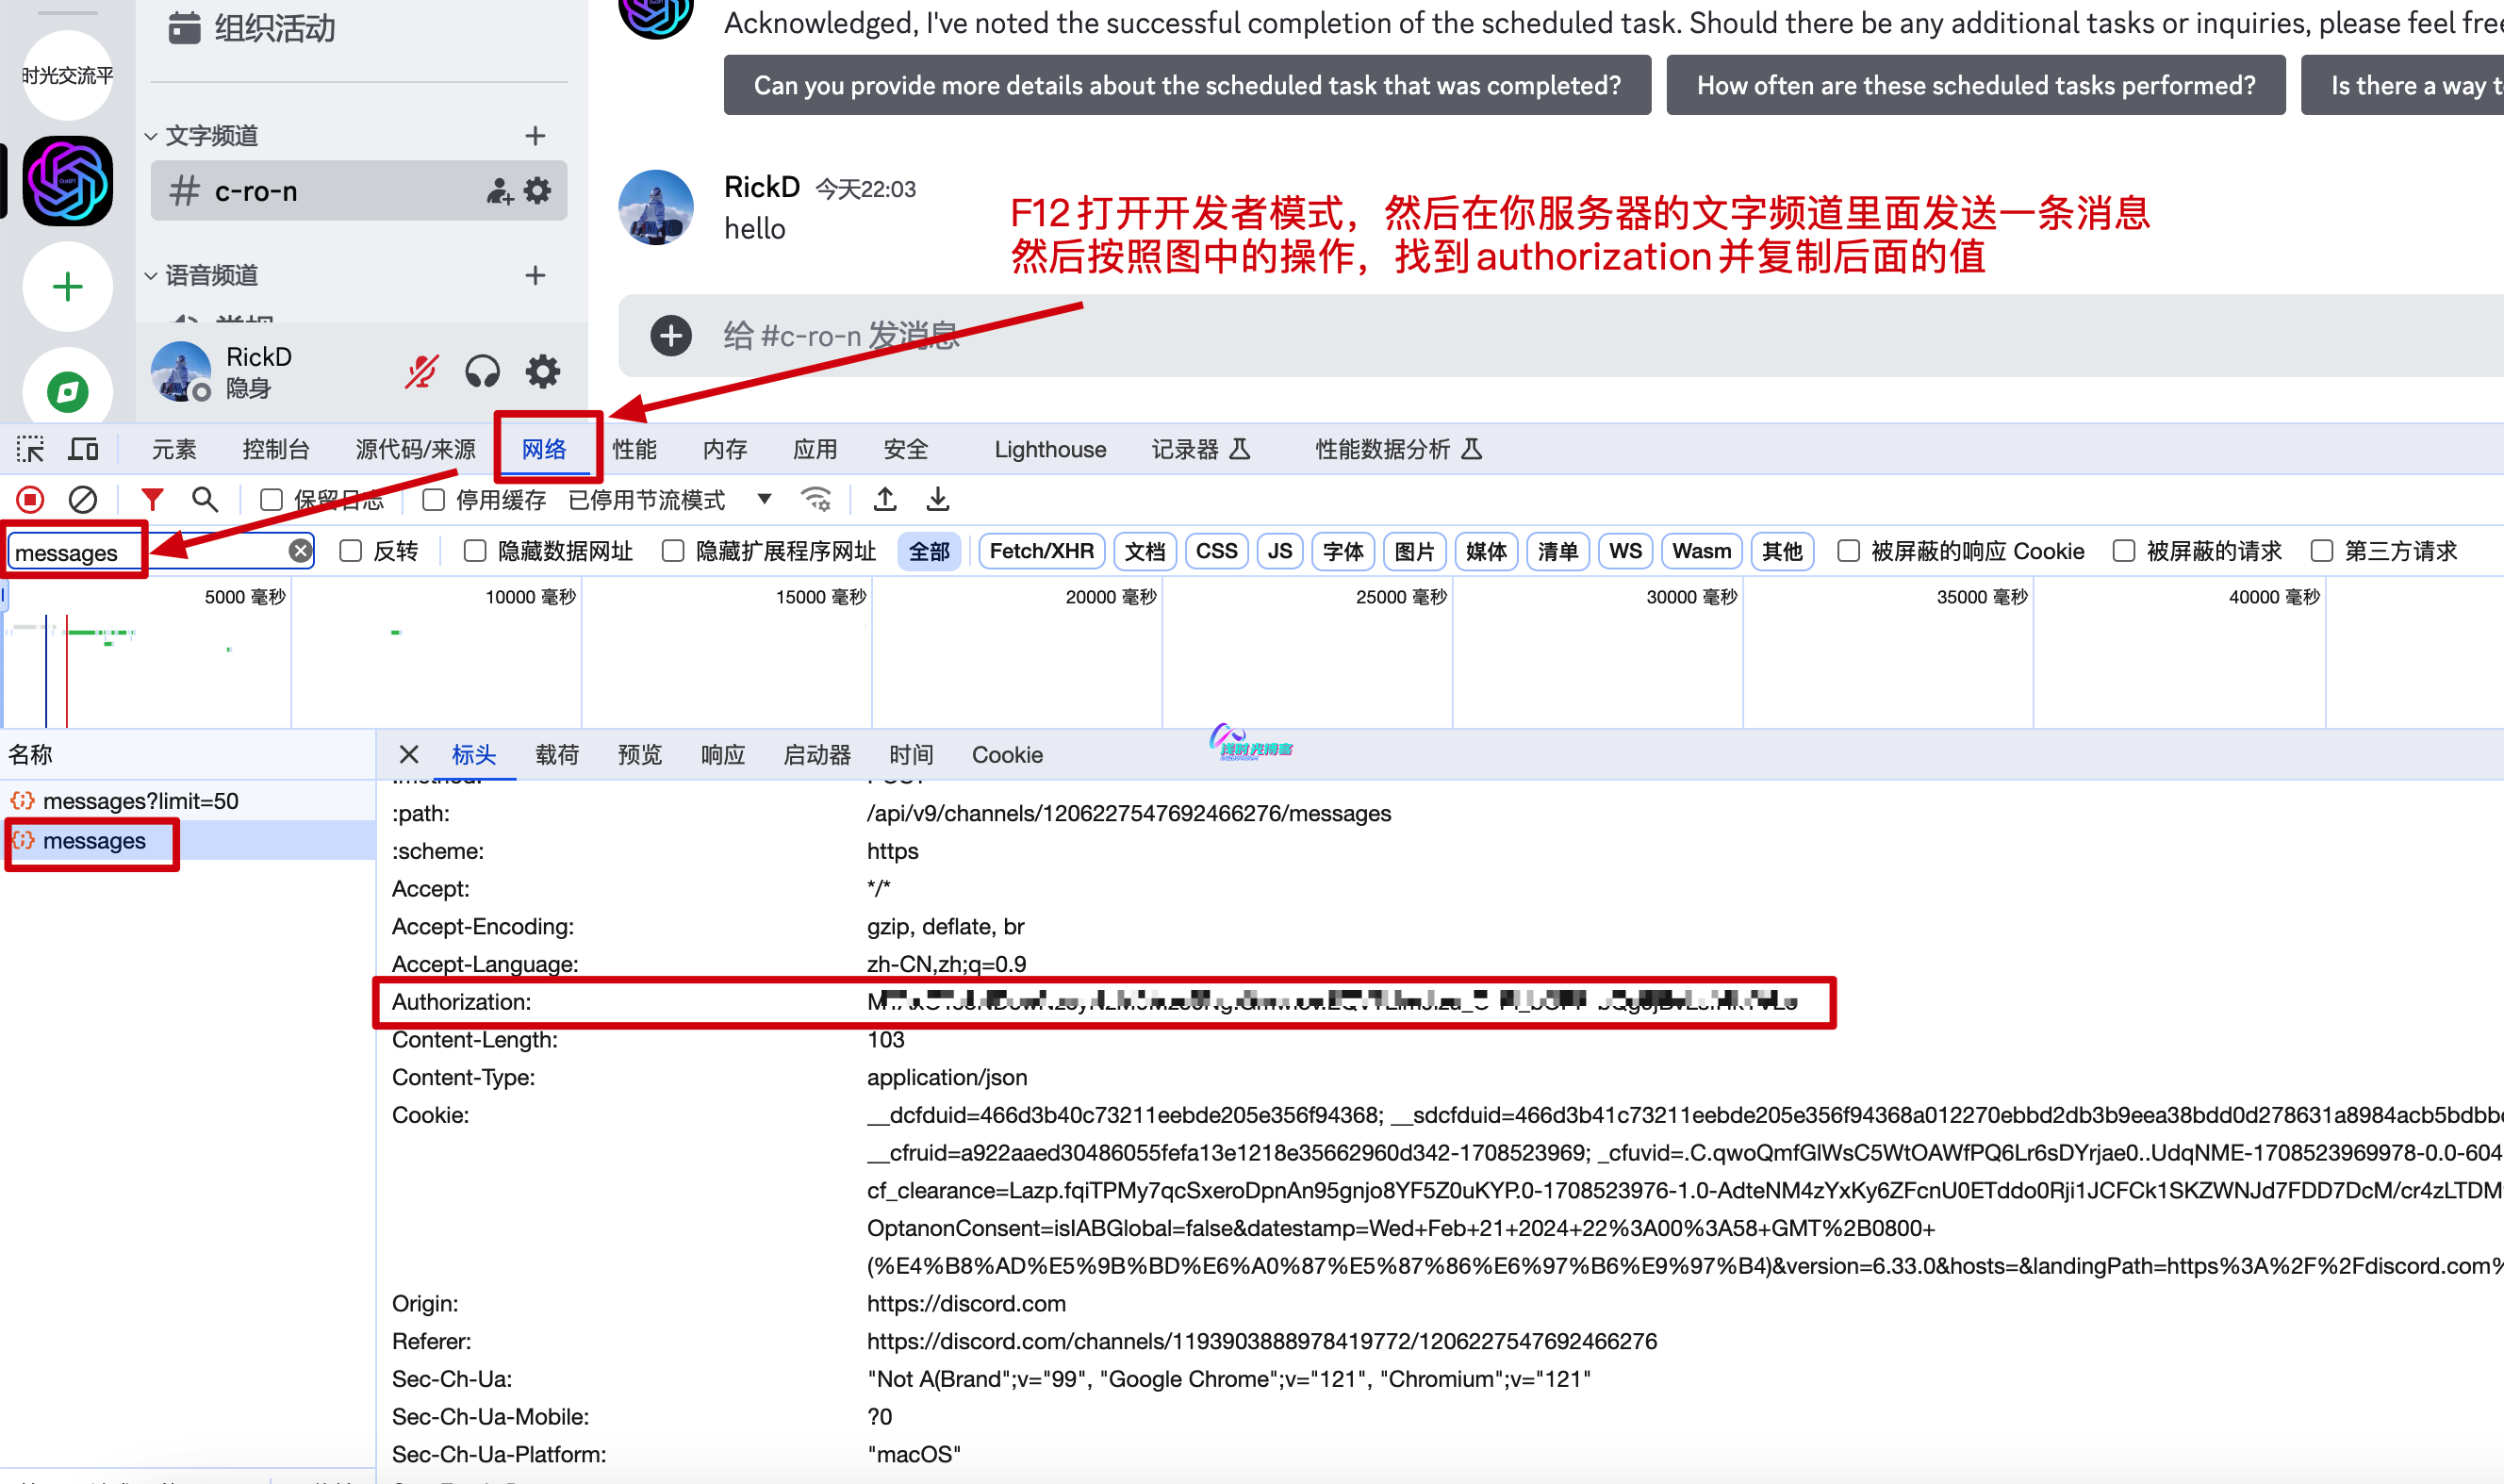Check the 隐藏扩展程序网址 box
Image resolution: width=2504 pixels, height=1484 pixels.
click(673, 551)
